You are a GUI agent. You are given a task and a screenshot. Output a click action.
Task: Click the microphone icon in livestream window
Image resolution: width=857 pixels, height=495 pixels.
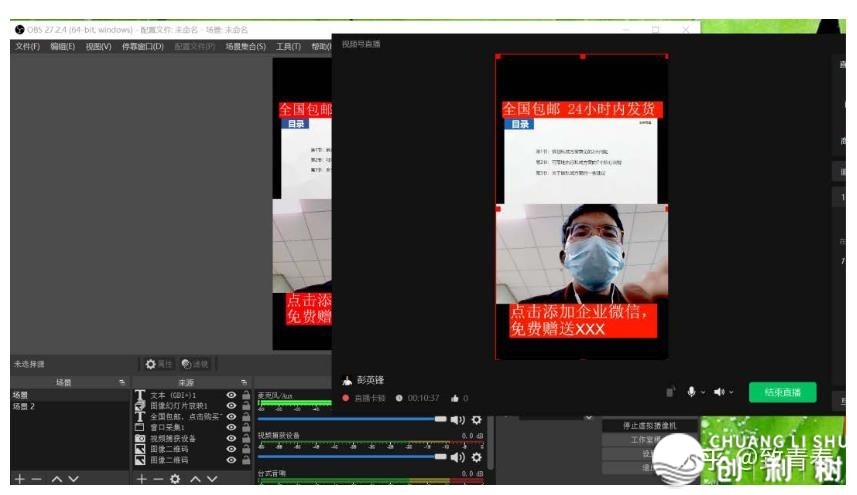click(x=691, y=392)
